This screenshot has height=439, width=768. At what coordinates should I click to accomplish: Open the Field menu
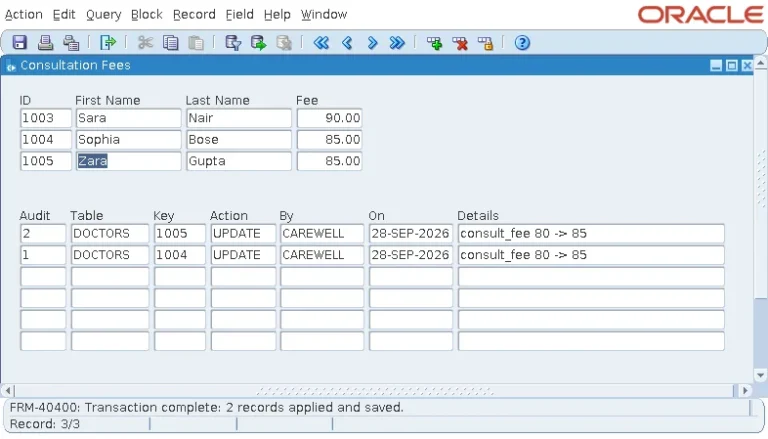[240, 15]
